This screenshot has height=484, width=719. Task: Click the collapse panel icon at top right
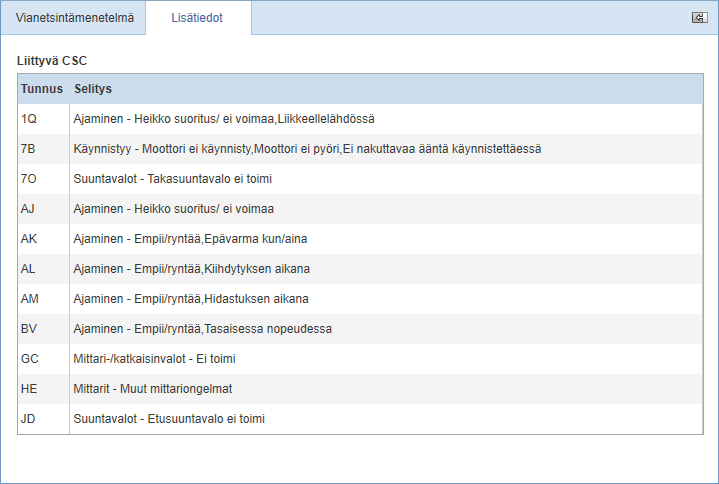(x=699, y=17)
